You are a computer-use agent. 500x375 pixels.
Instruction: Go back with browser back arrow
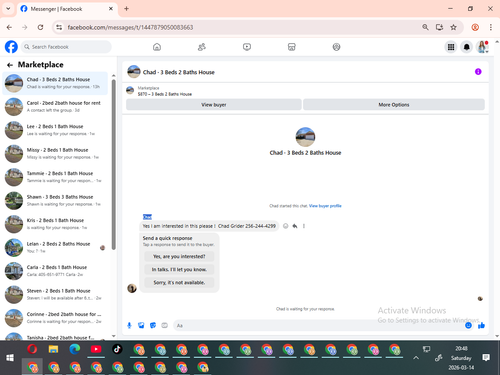click(9, 27)
